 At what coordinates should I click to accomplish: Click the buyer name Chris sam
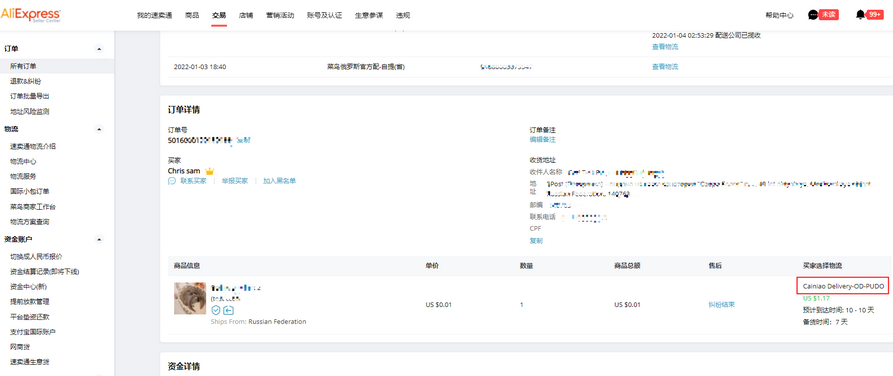[184, 171]
